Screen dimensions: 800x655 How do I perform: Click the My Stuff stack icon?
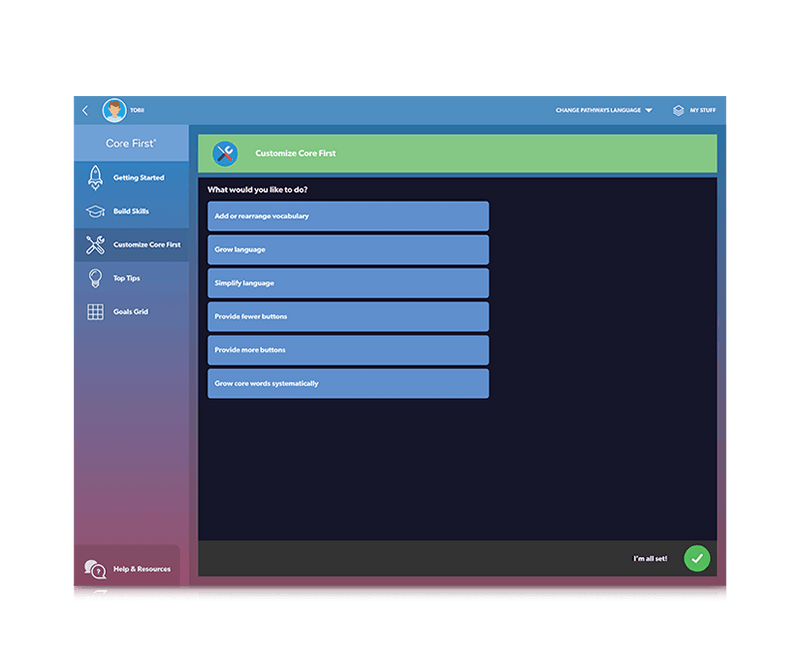(x=678, y=110)
